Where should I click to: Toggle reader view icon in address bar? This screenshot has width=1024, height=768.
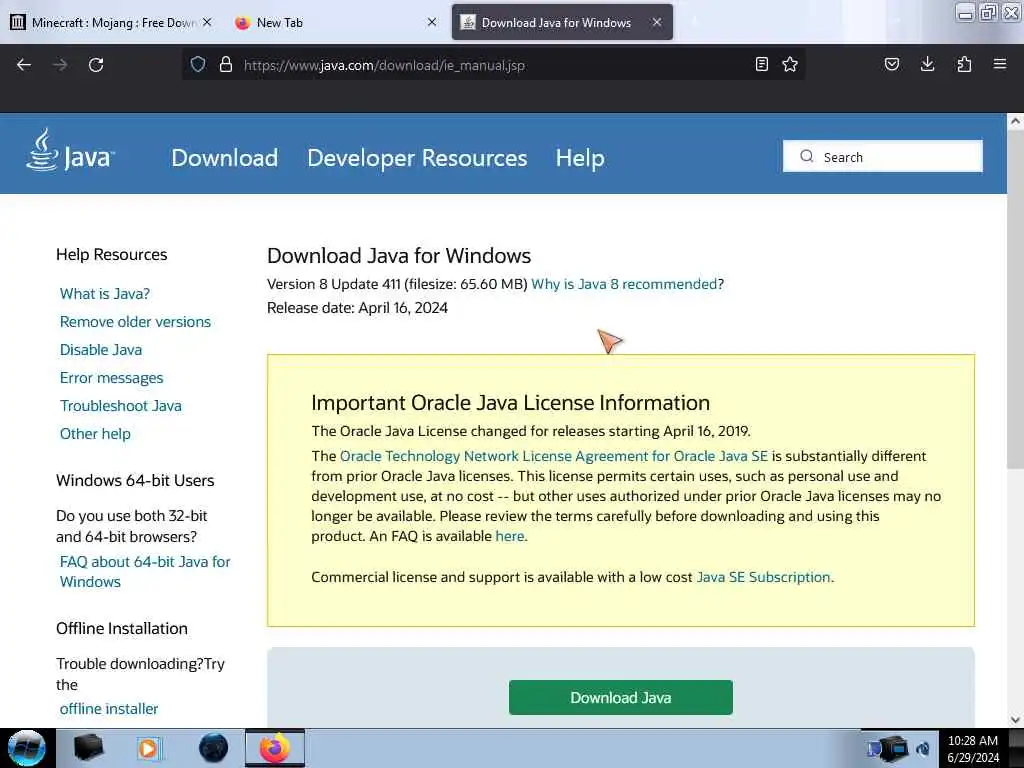click(x=761, y=65)
